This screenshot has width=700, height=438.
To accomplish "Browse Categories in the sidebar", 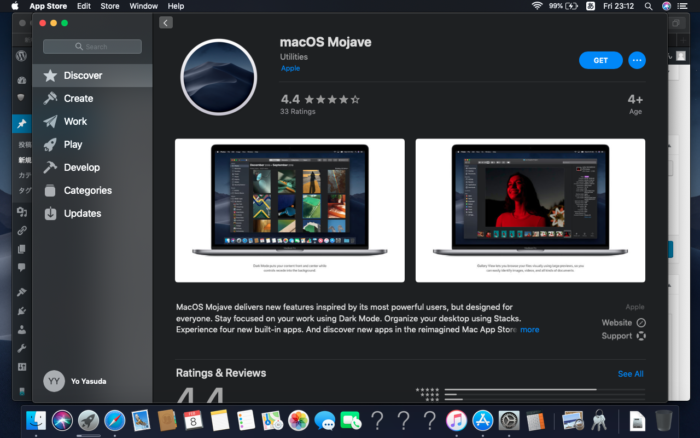I will pyautogui.click(x=87, y=191).
